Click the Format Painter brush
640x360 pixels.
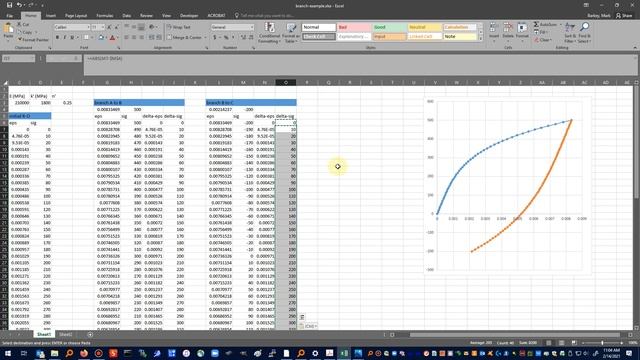click(x=33, y=40)
